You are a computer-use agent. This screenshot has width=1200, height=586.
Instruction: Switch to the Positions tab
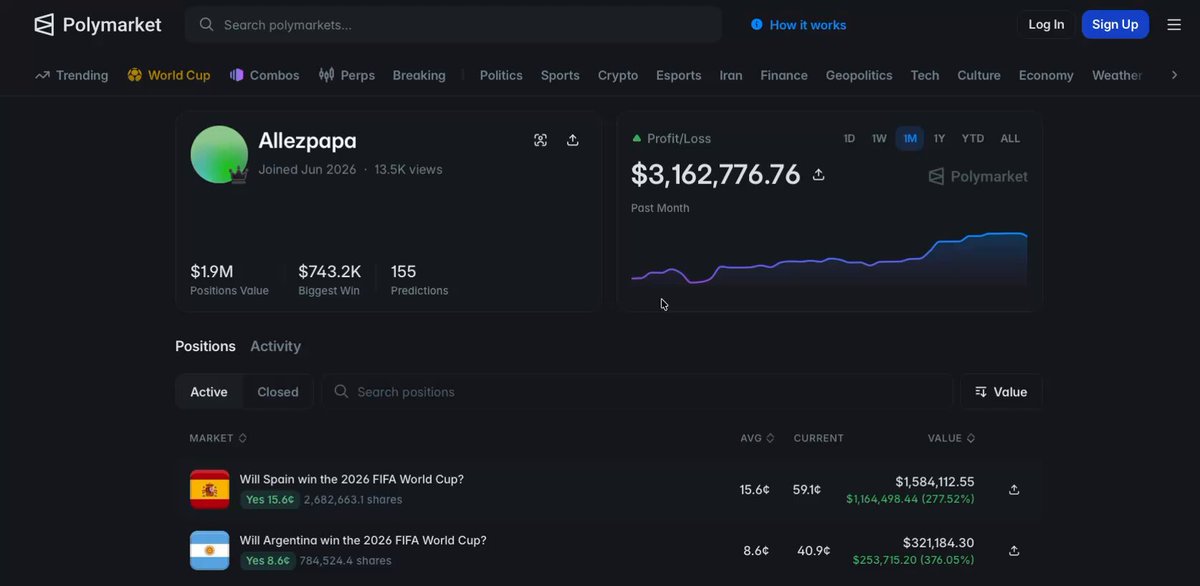pos(205,346)
